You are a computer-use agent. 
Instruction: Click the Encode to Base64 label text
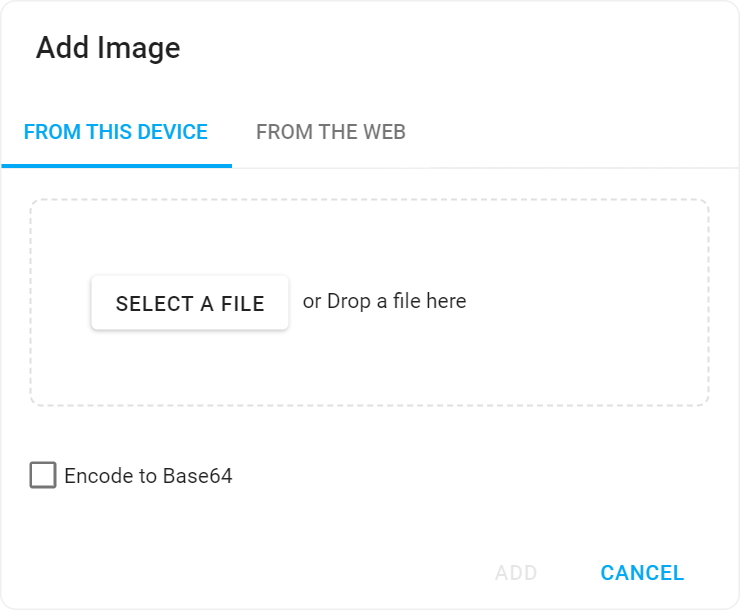coord(148,476)
